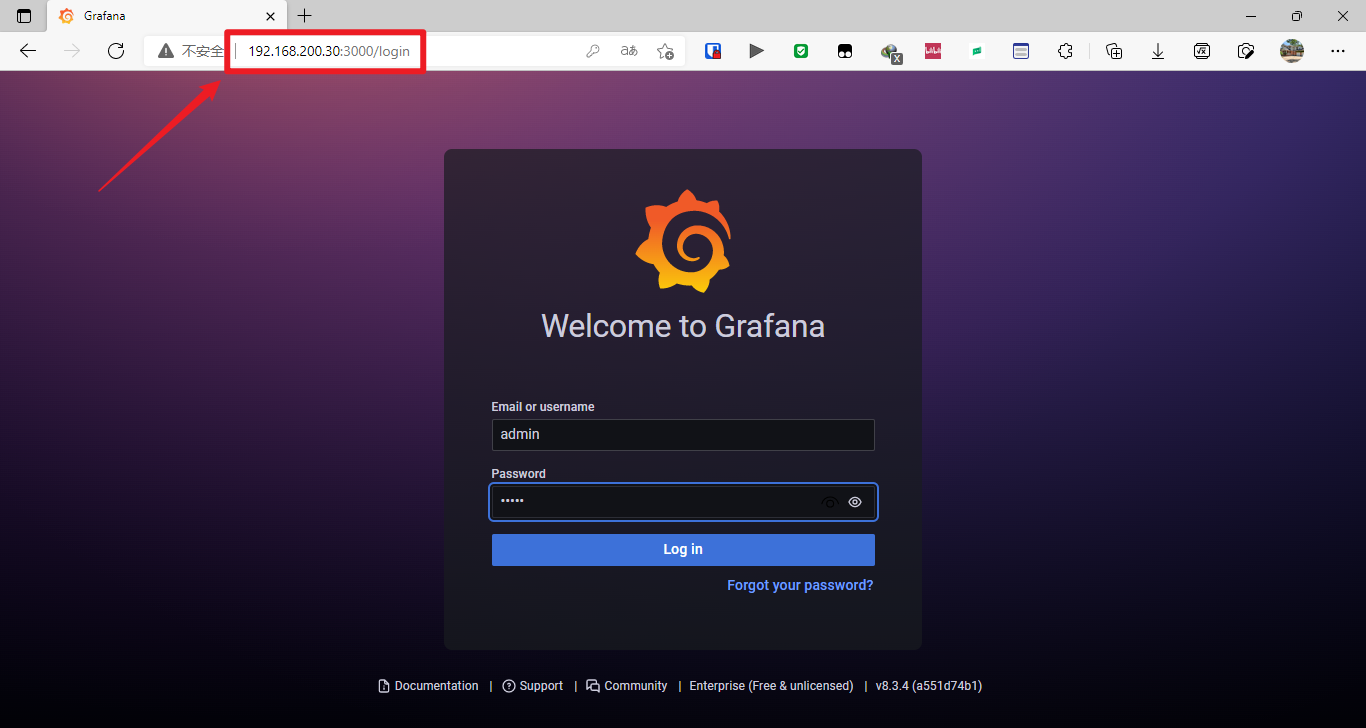Image resolution: width=1366 pixels, height=728 pixels.
Task: Open the Collections icon
Action: [1114, 51]
